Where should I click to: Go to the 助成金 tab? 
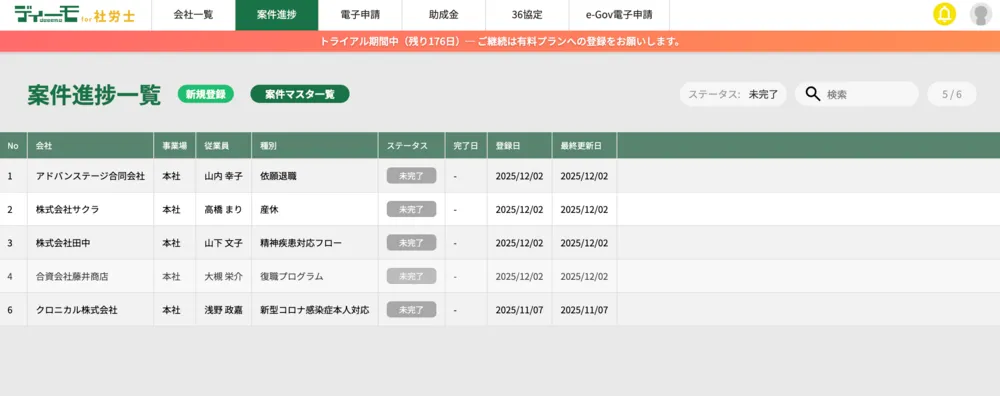(x=444, y=15)
